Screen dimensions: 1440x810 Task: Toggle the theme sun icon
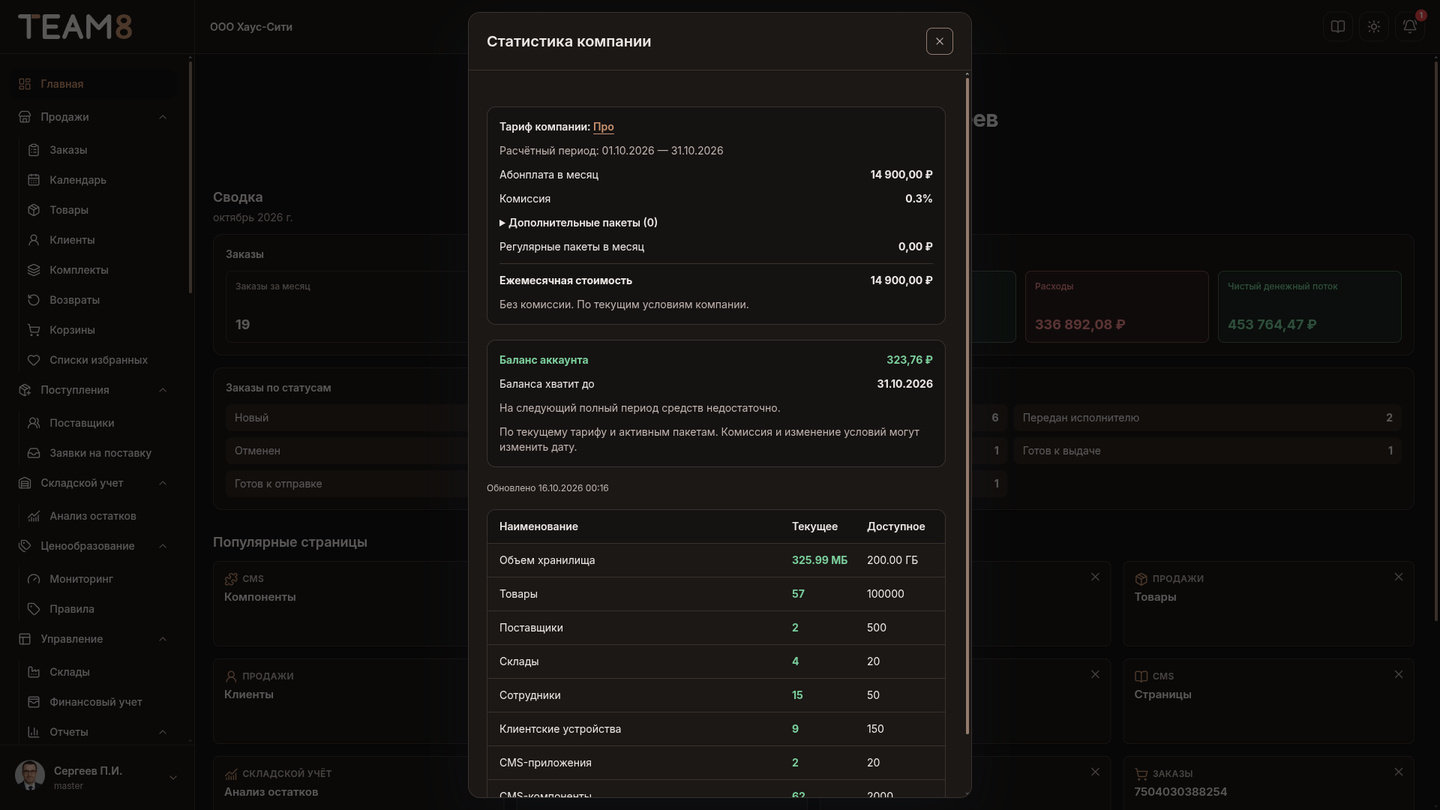point(1374,26)
